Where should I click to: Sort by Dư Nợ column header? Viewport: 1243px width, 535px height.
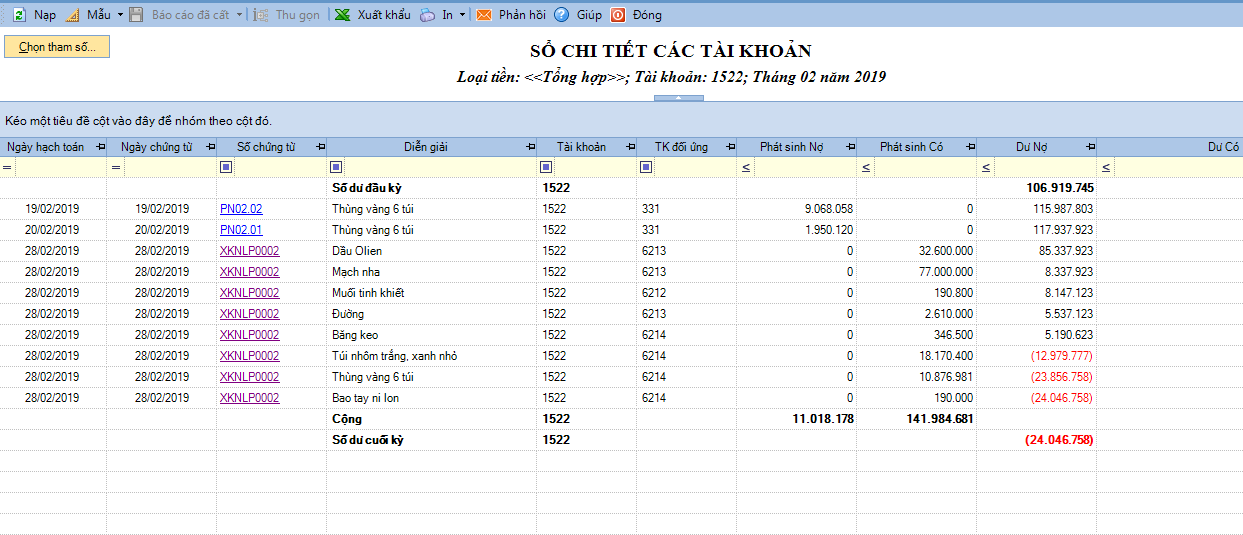[x=1030, y=147]
